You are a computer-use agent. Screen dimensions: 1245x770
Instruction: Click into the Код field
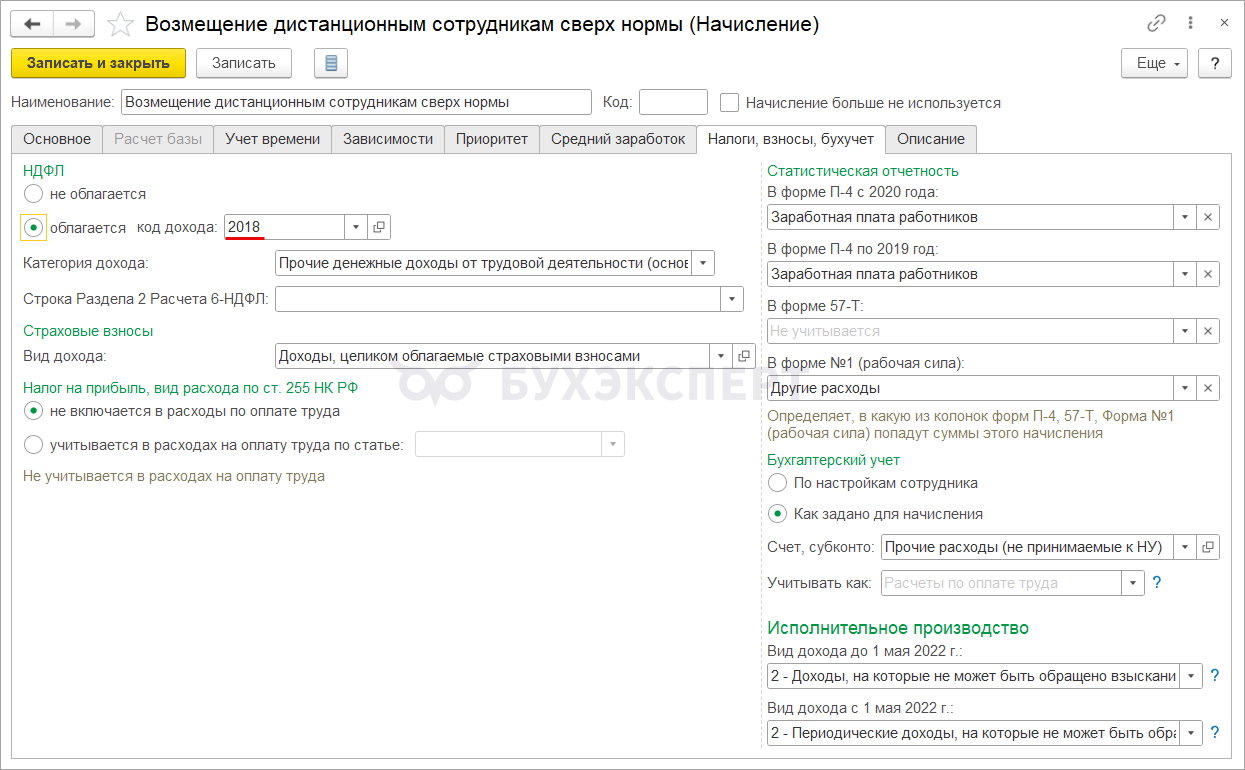673,102
